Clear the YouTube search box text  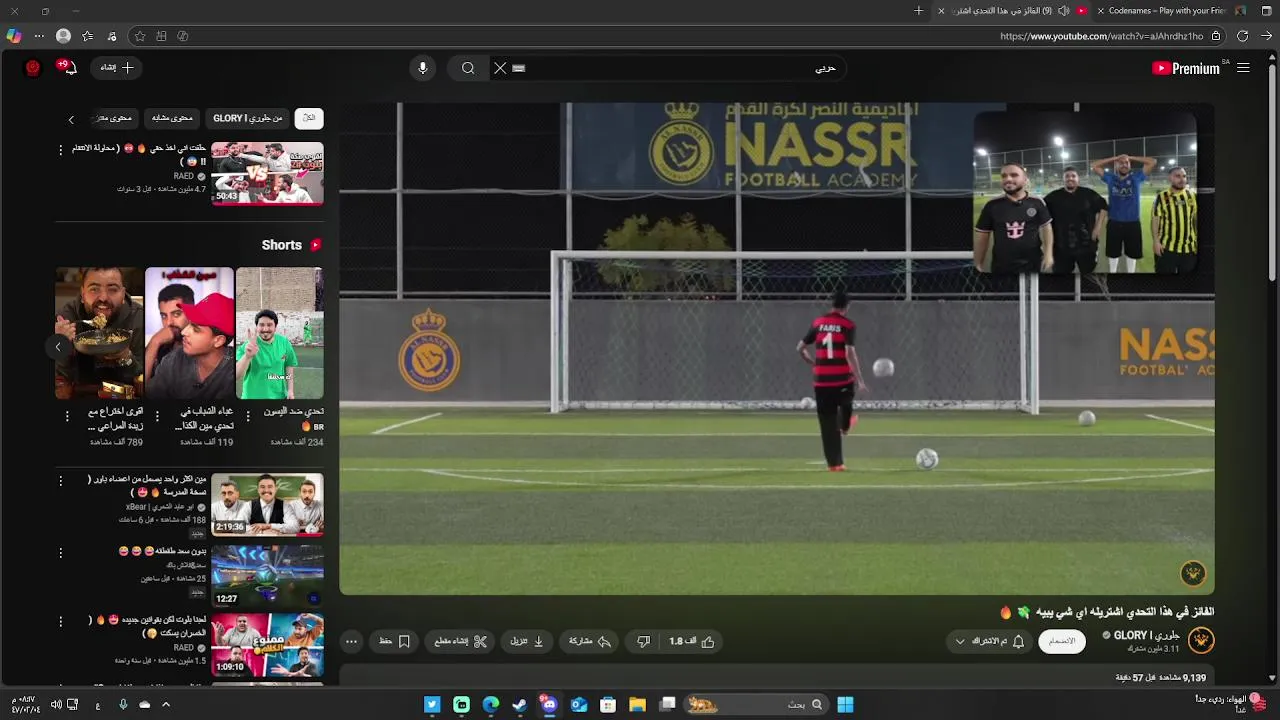point(500,68)
